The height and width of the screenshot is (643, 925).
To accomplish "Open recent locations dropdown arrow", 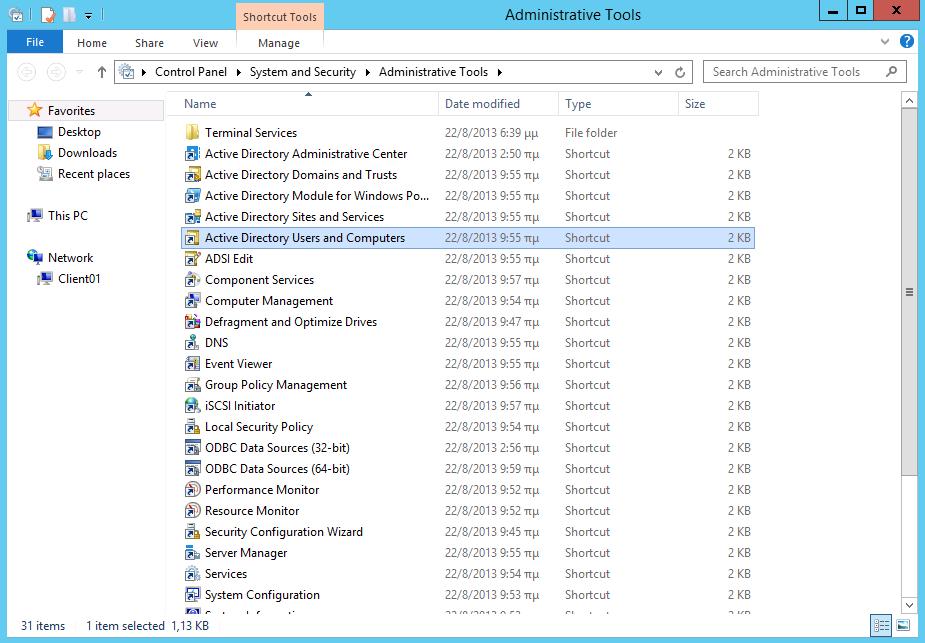I will coord(79,72).
